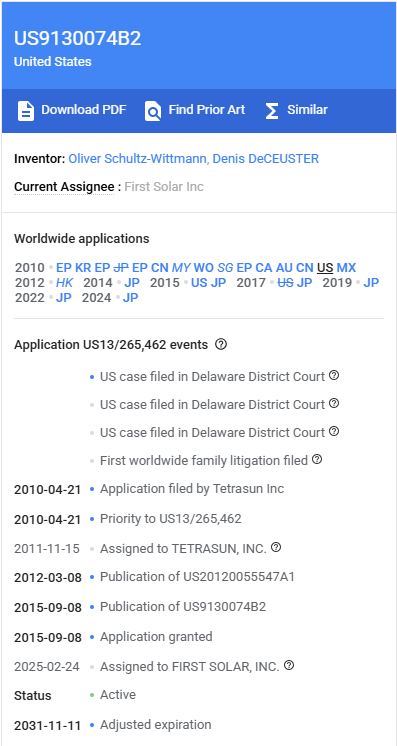The image size is (397, 746).
Task: Open inventor Oliver Schultz-Wittmann link
Action: coord(138,158)
